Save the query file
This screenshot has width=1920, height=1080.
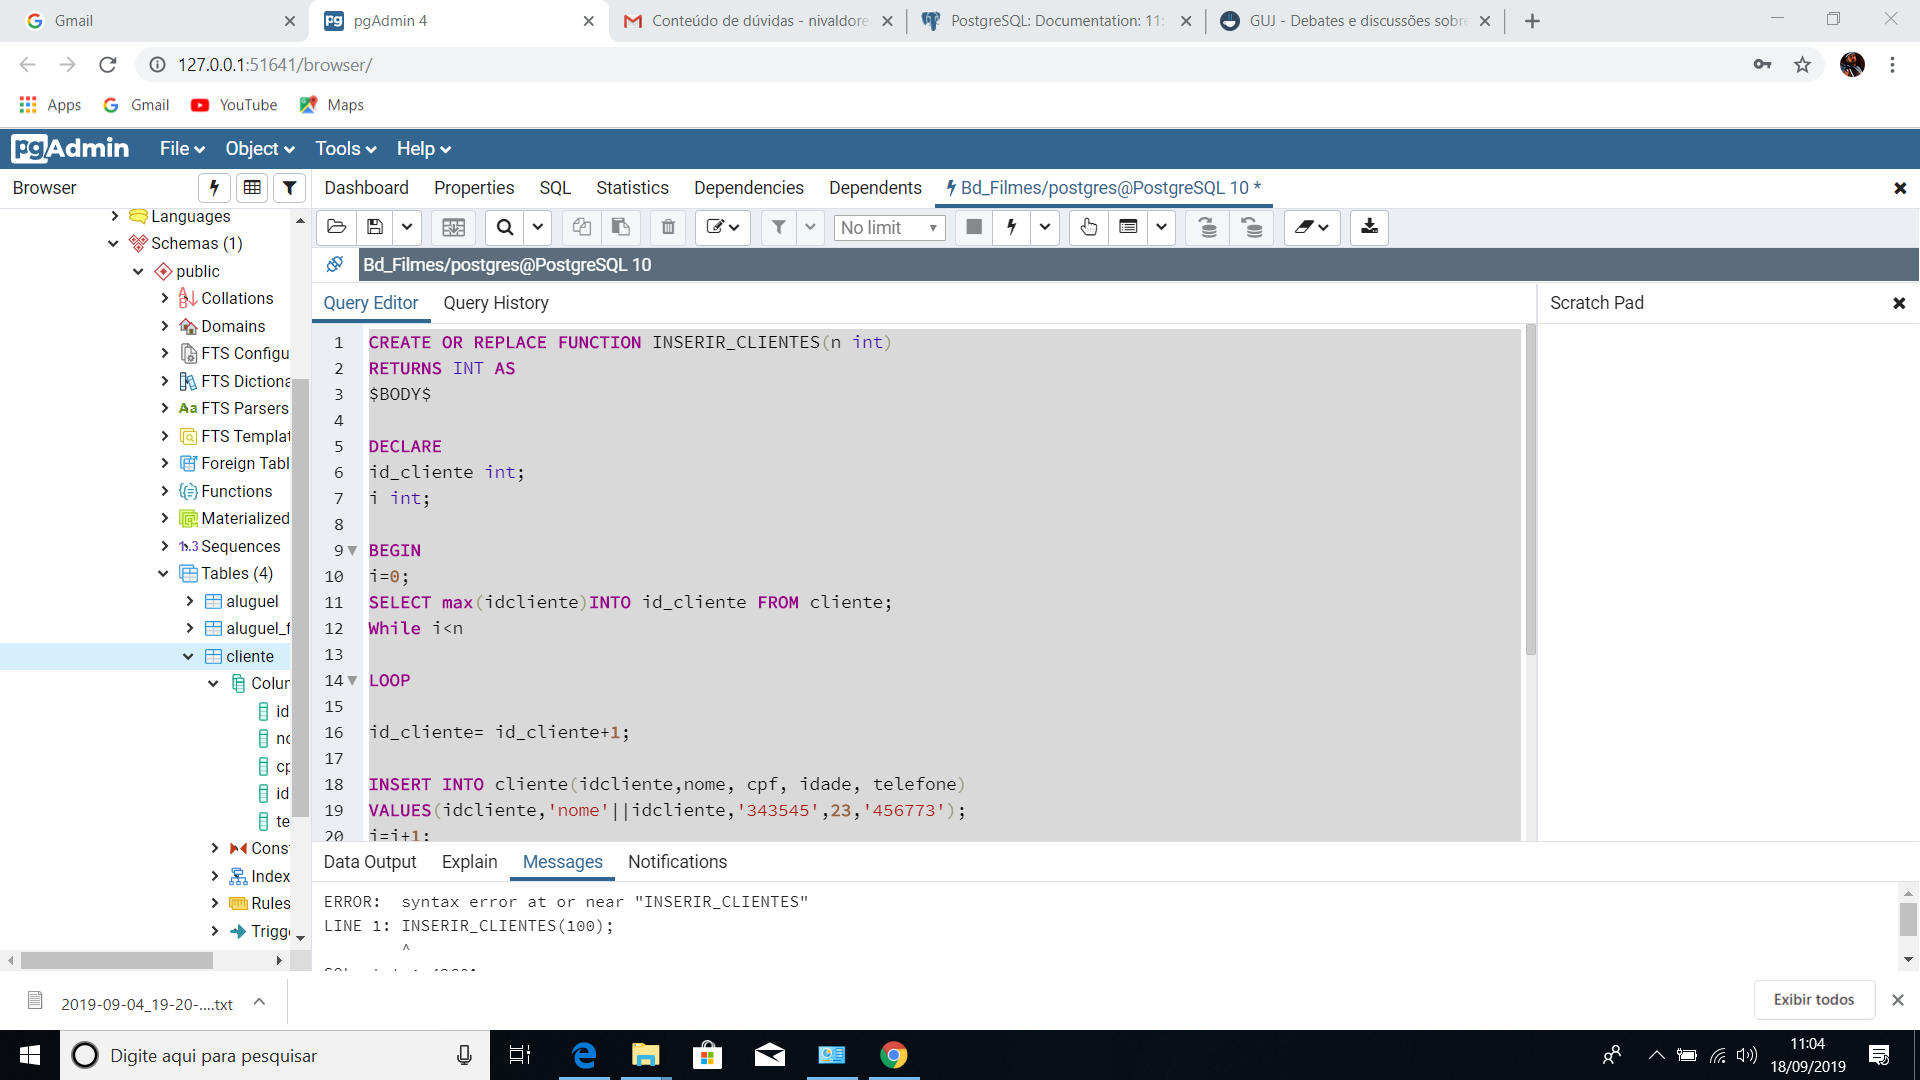coord(375,228)
